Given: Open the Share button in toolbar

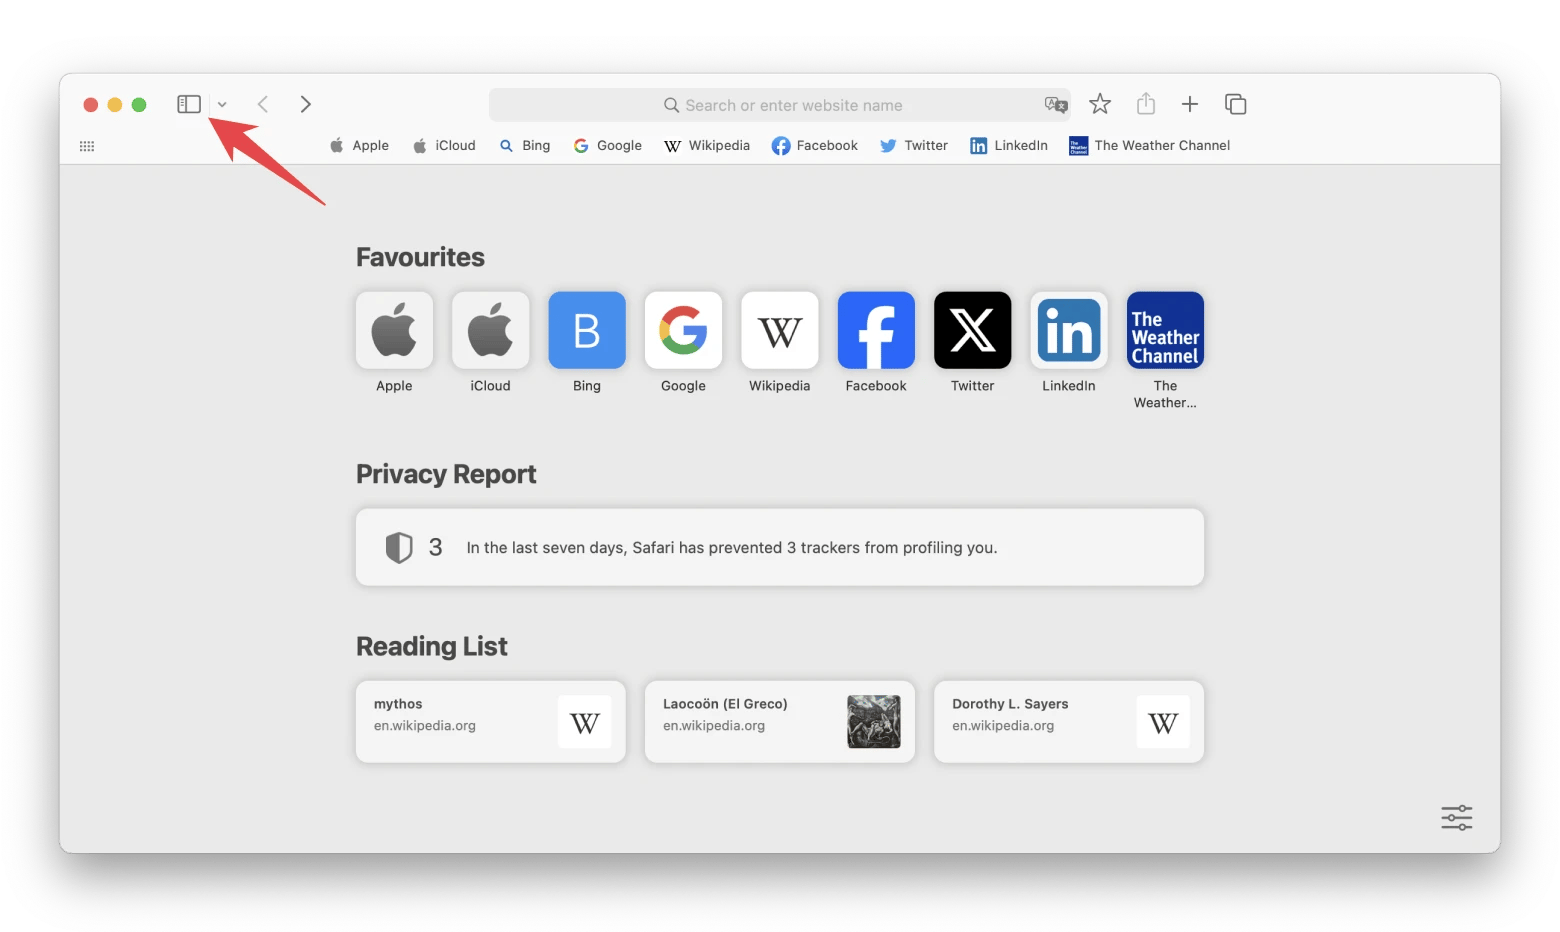Looking at the screenshot, I should pyautogui.click(x=1146, y=104).
